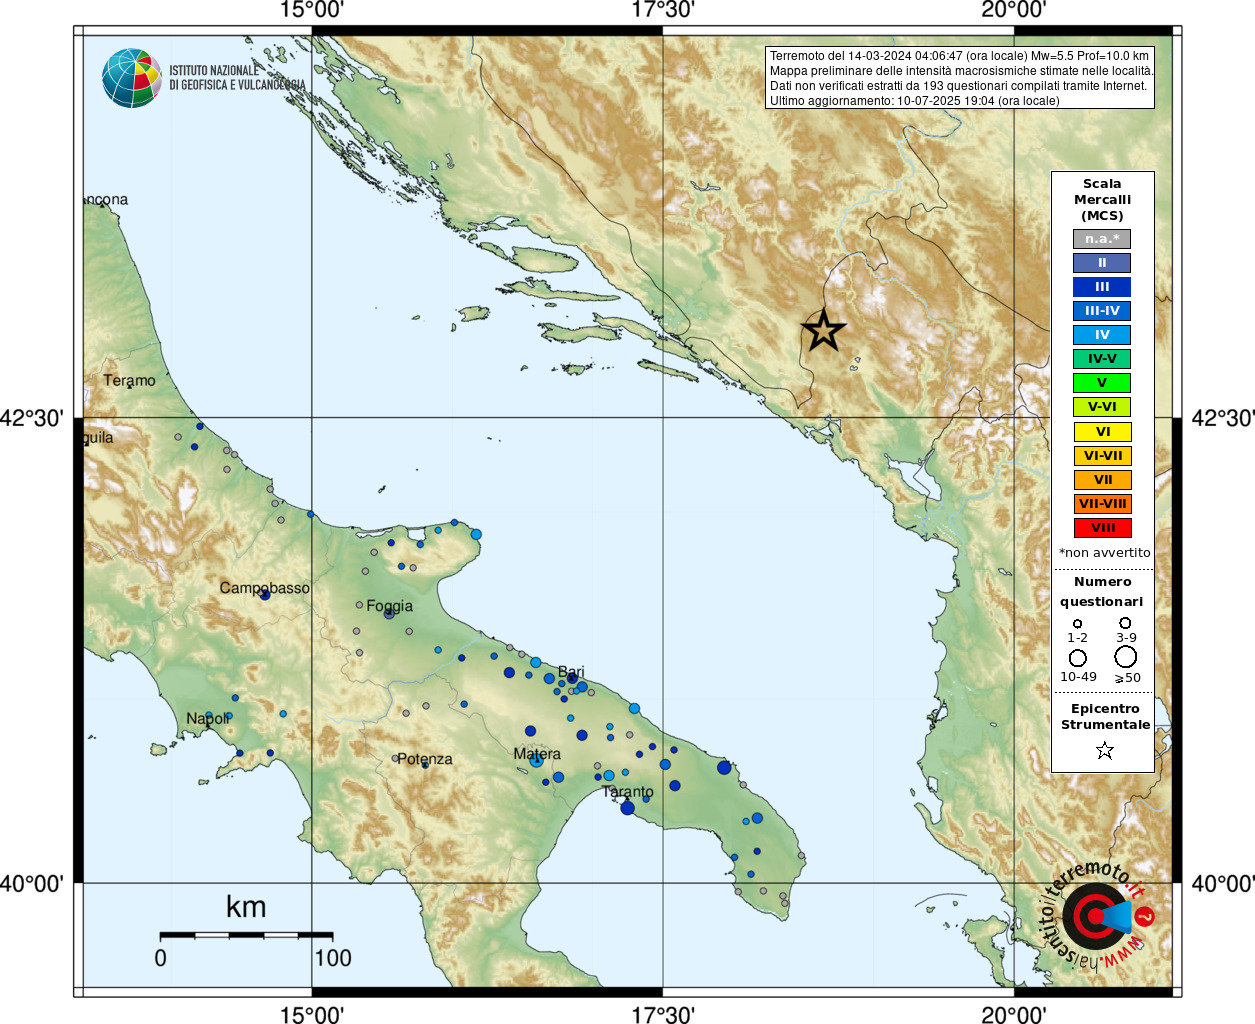Click the haisentitoilterremoto.it logo

click(1098, 916)
